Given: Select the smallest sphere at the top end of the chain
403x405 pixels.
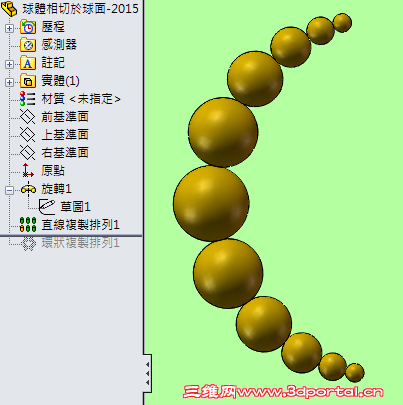Looking at the screenshot, I should click(x=342, y=23).
